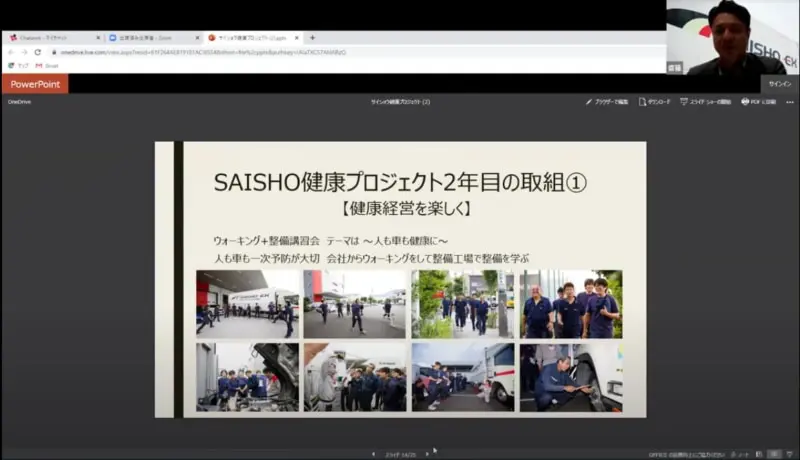Click the Office improvement feedback link
The image size is (800, 460).
686,454
